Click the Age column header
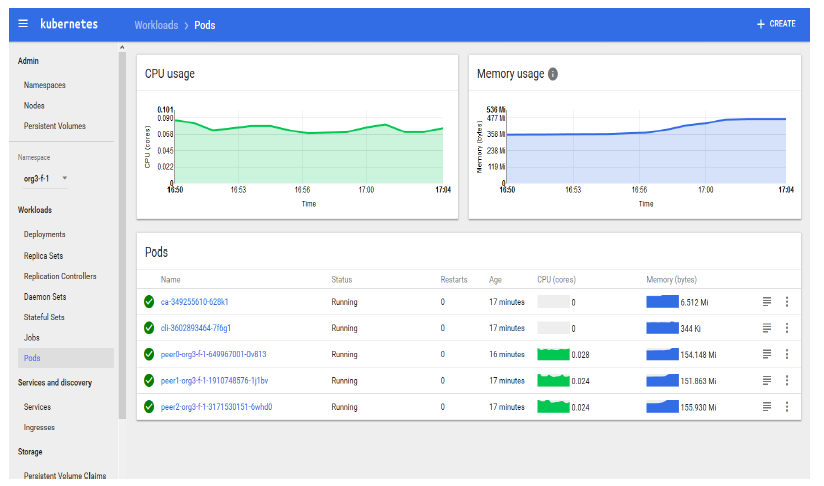The image size is (824, 486). point(495,280)
